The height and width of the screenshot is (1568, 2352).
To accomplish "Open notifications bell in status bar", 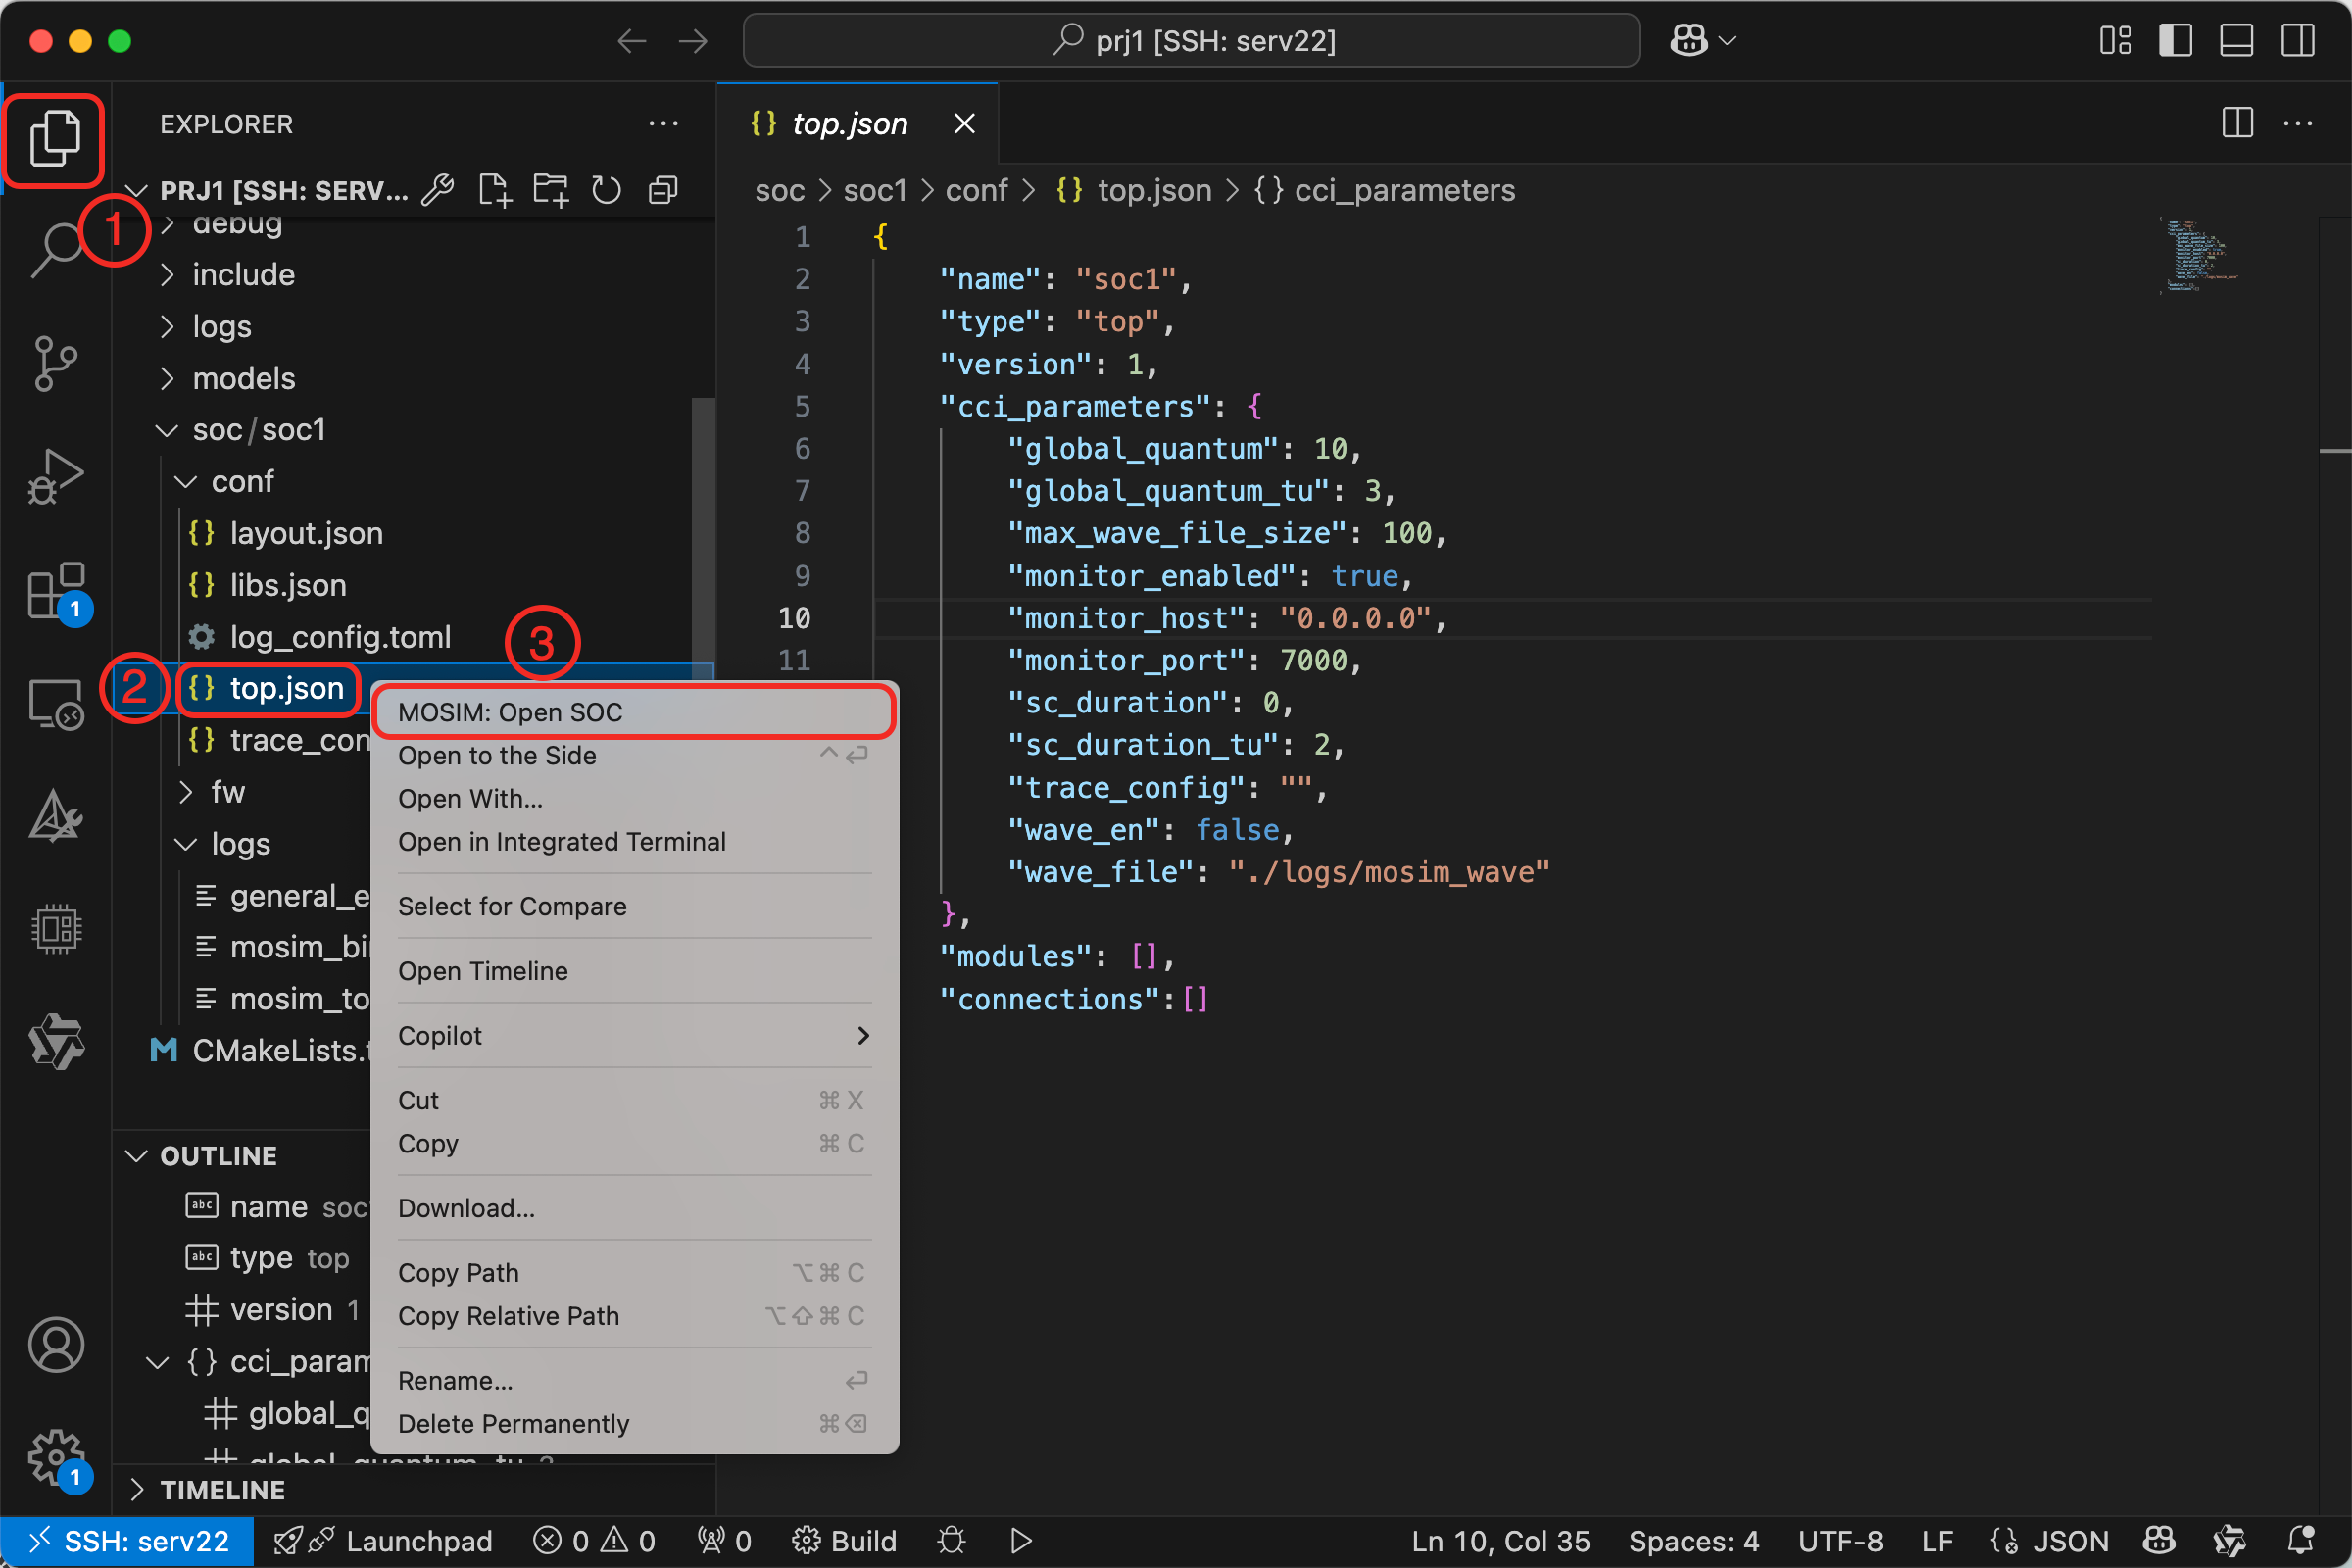I will click(2301, 1541).
